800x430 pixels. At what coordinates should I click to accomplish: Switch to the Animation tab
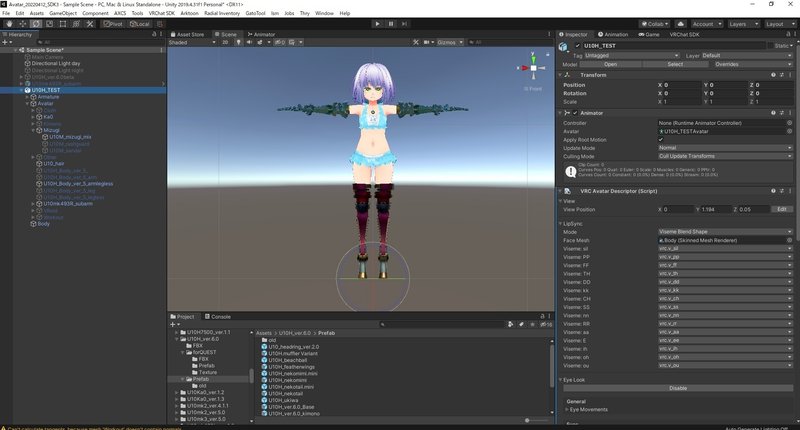coord(613,34)
